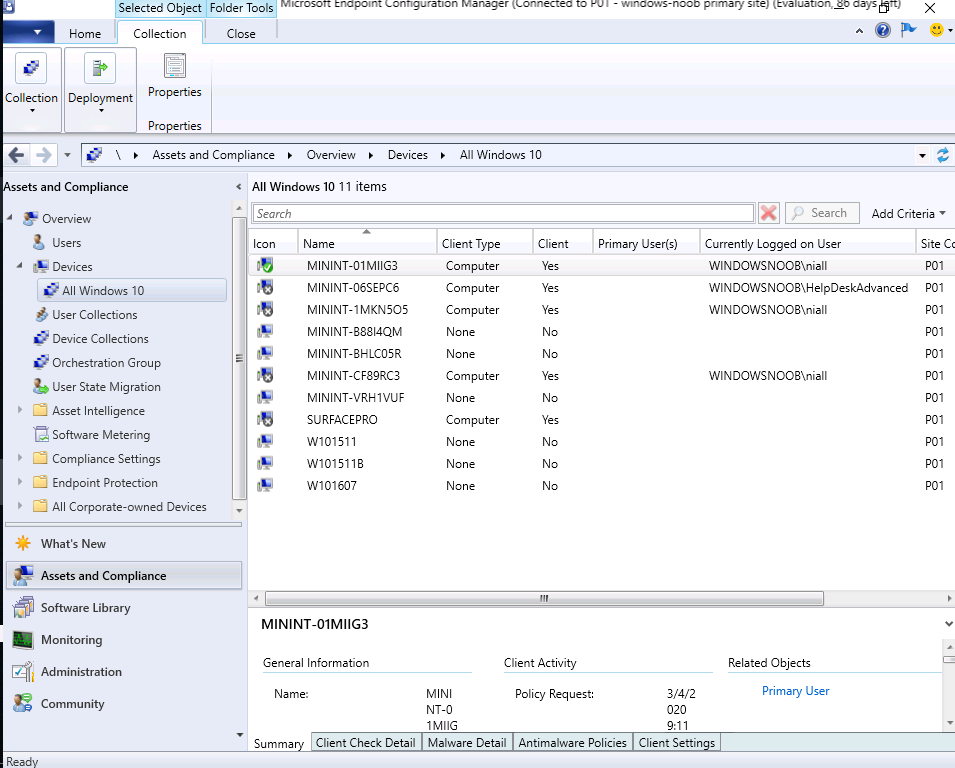Sort by Currently Logged on User column
The image size is (955, 768).
(x=808, y=243)
